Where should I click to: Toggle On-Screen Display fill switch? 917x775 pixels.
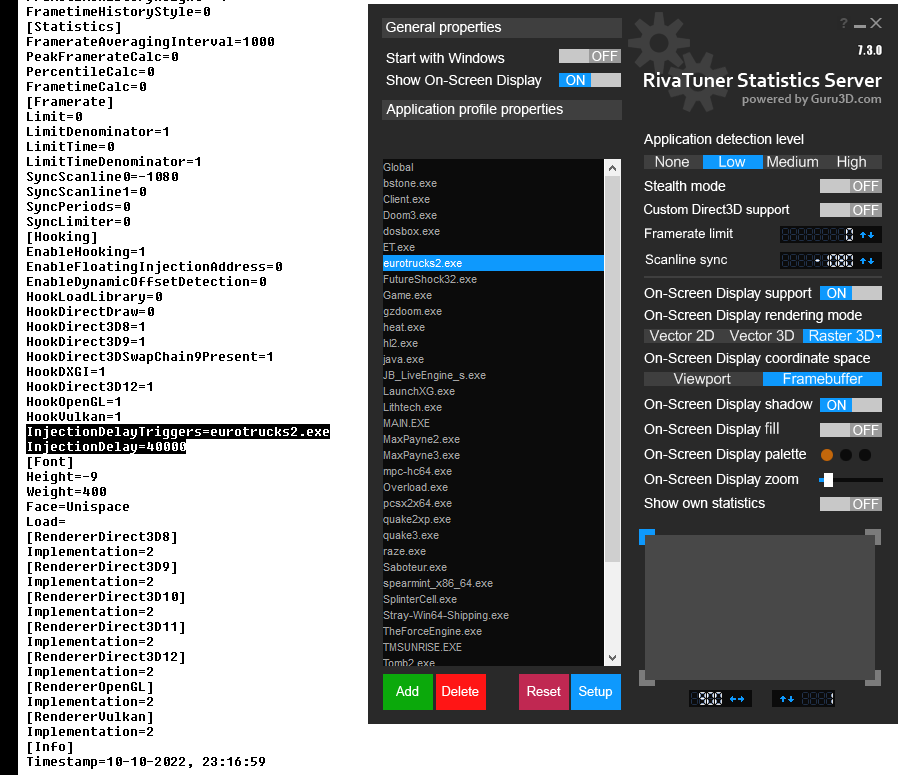tap(850, 430)
